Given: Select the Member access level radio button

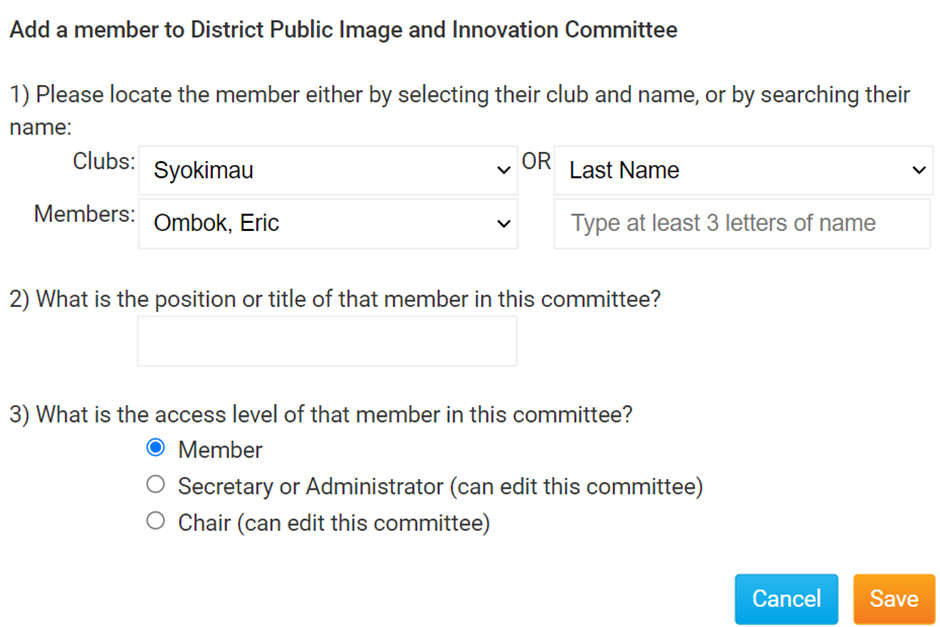Looking at the screenshot, I should pos(155,448).
